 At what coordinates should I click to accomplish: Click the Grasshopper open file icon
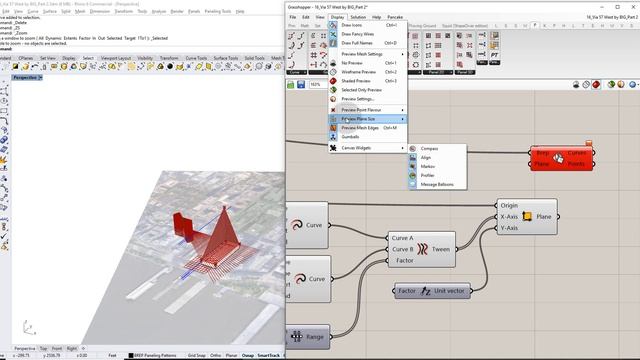pyautogui.click(x=291, y=84)
